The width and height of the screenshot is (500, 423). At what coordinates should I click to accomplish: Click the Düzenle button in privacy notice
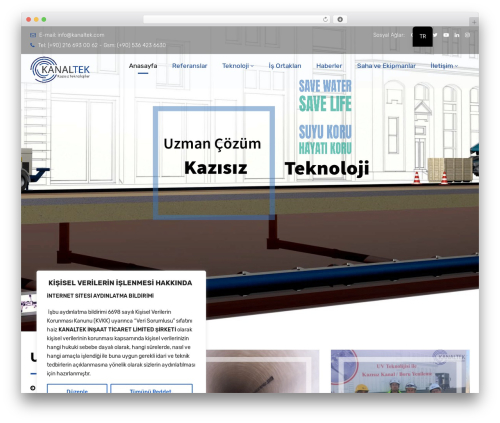(x=77, y=389)
